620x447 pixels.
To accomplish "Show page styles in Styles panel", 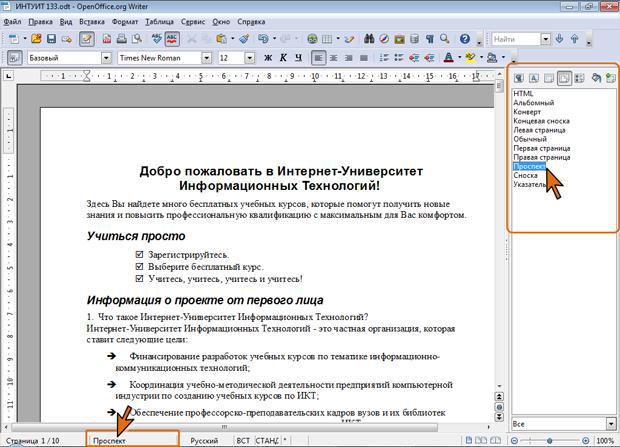I will (x=564, y=78).
